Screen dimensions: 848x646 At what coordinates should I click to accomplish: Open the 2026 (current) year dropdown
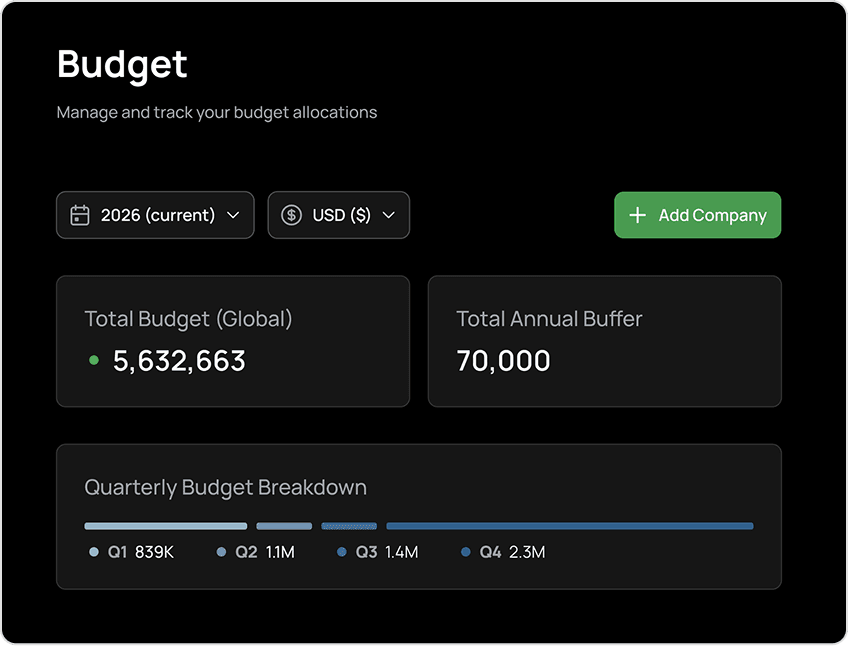point(155,214)
